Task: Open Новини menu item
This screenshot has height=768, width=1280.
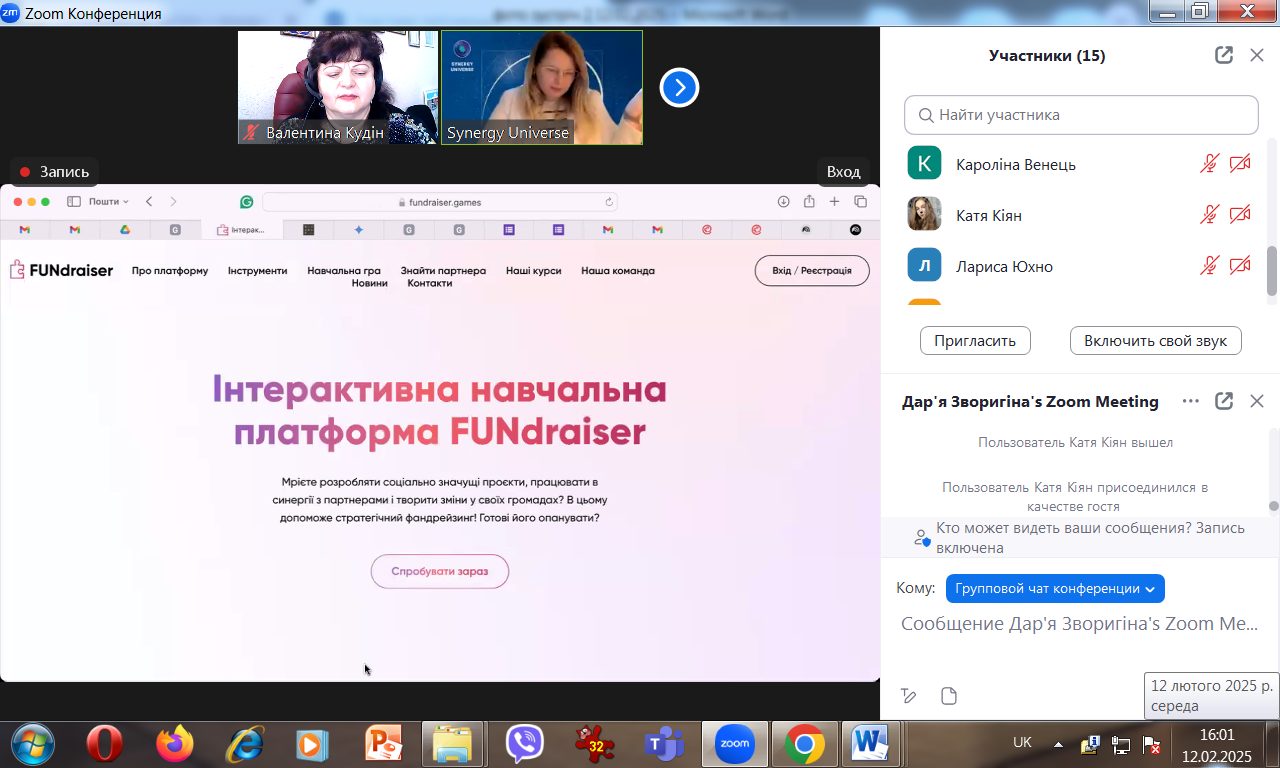Action: [370, 283]
